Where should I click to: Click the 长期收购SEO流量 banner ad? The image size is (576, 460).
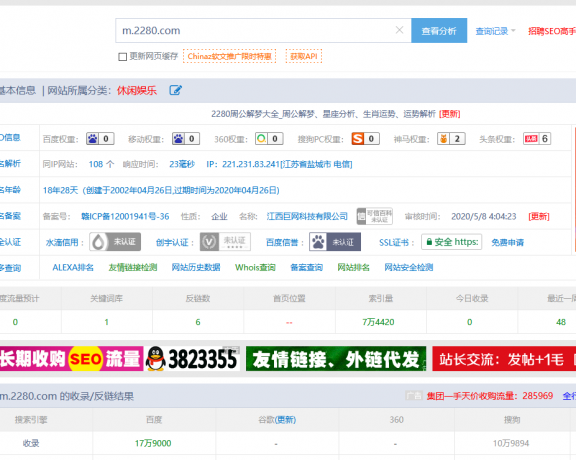coord(72,359)
